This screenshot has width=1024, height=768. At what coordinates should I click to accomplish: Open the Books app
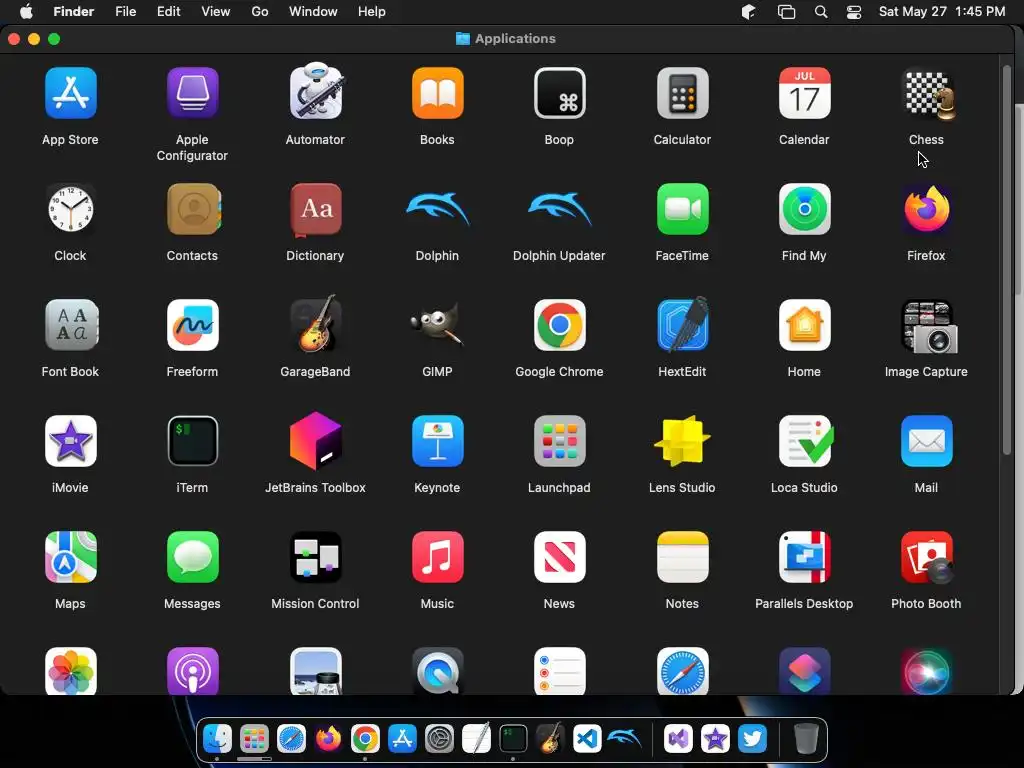tap(438, 93)
